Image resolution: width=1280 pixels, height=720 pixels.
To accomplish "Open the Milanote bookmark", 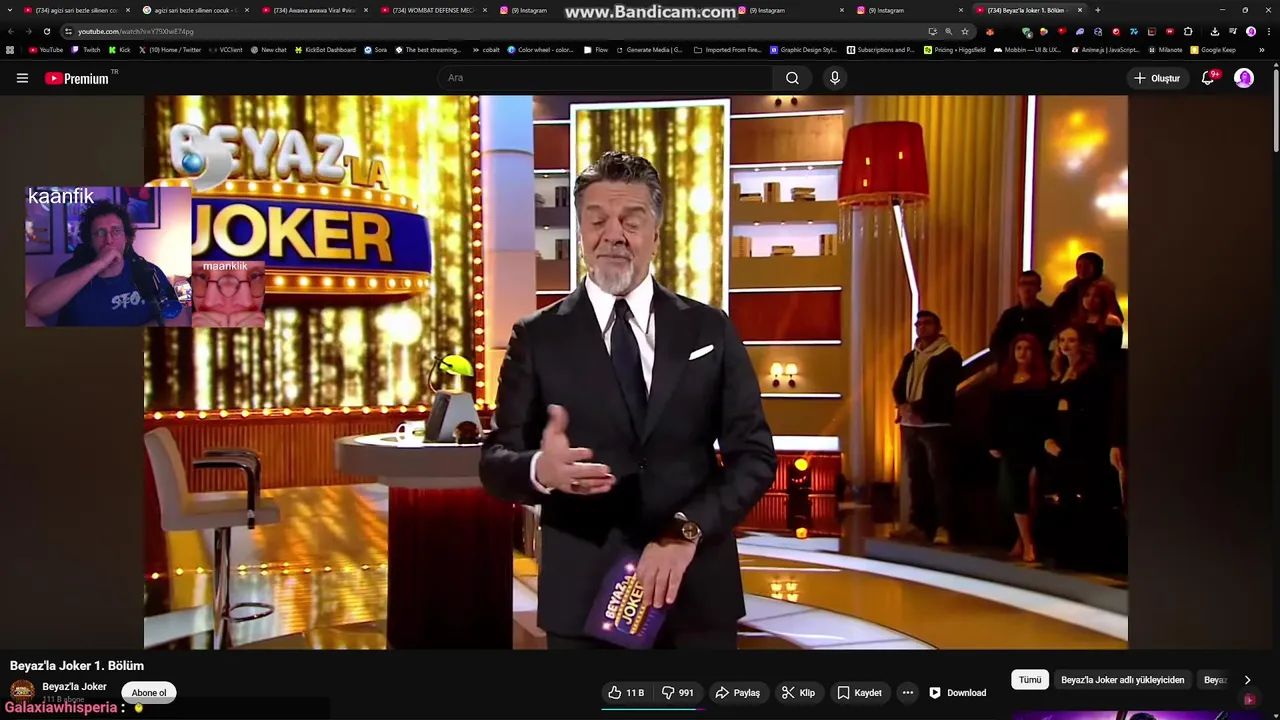I will [x=1165, y=50].
